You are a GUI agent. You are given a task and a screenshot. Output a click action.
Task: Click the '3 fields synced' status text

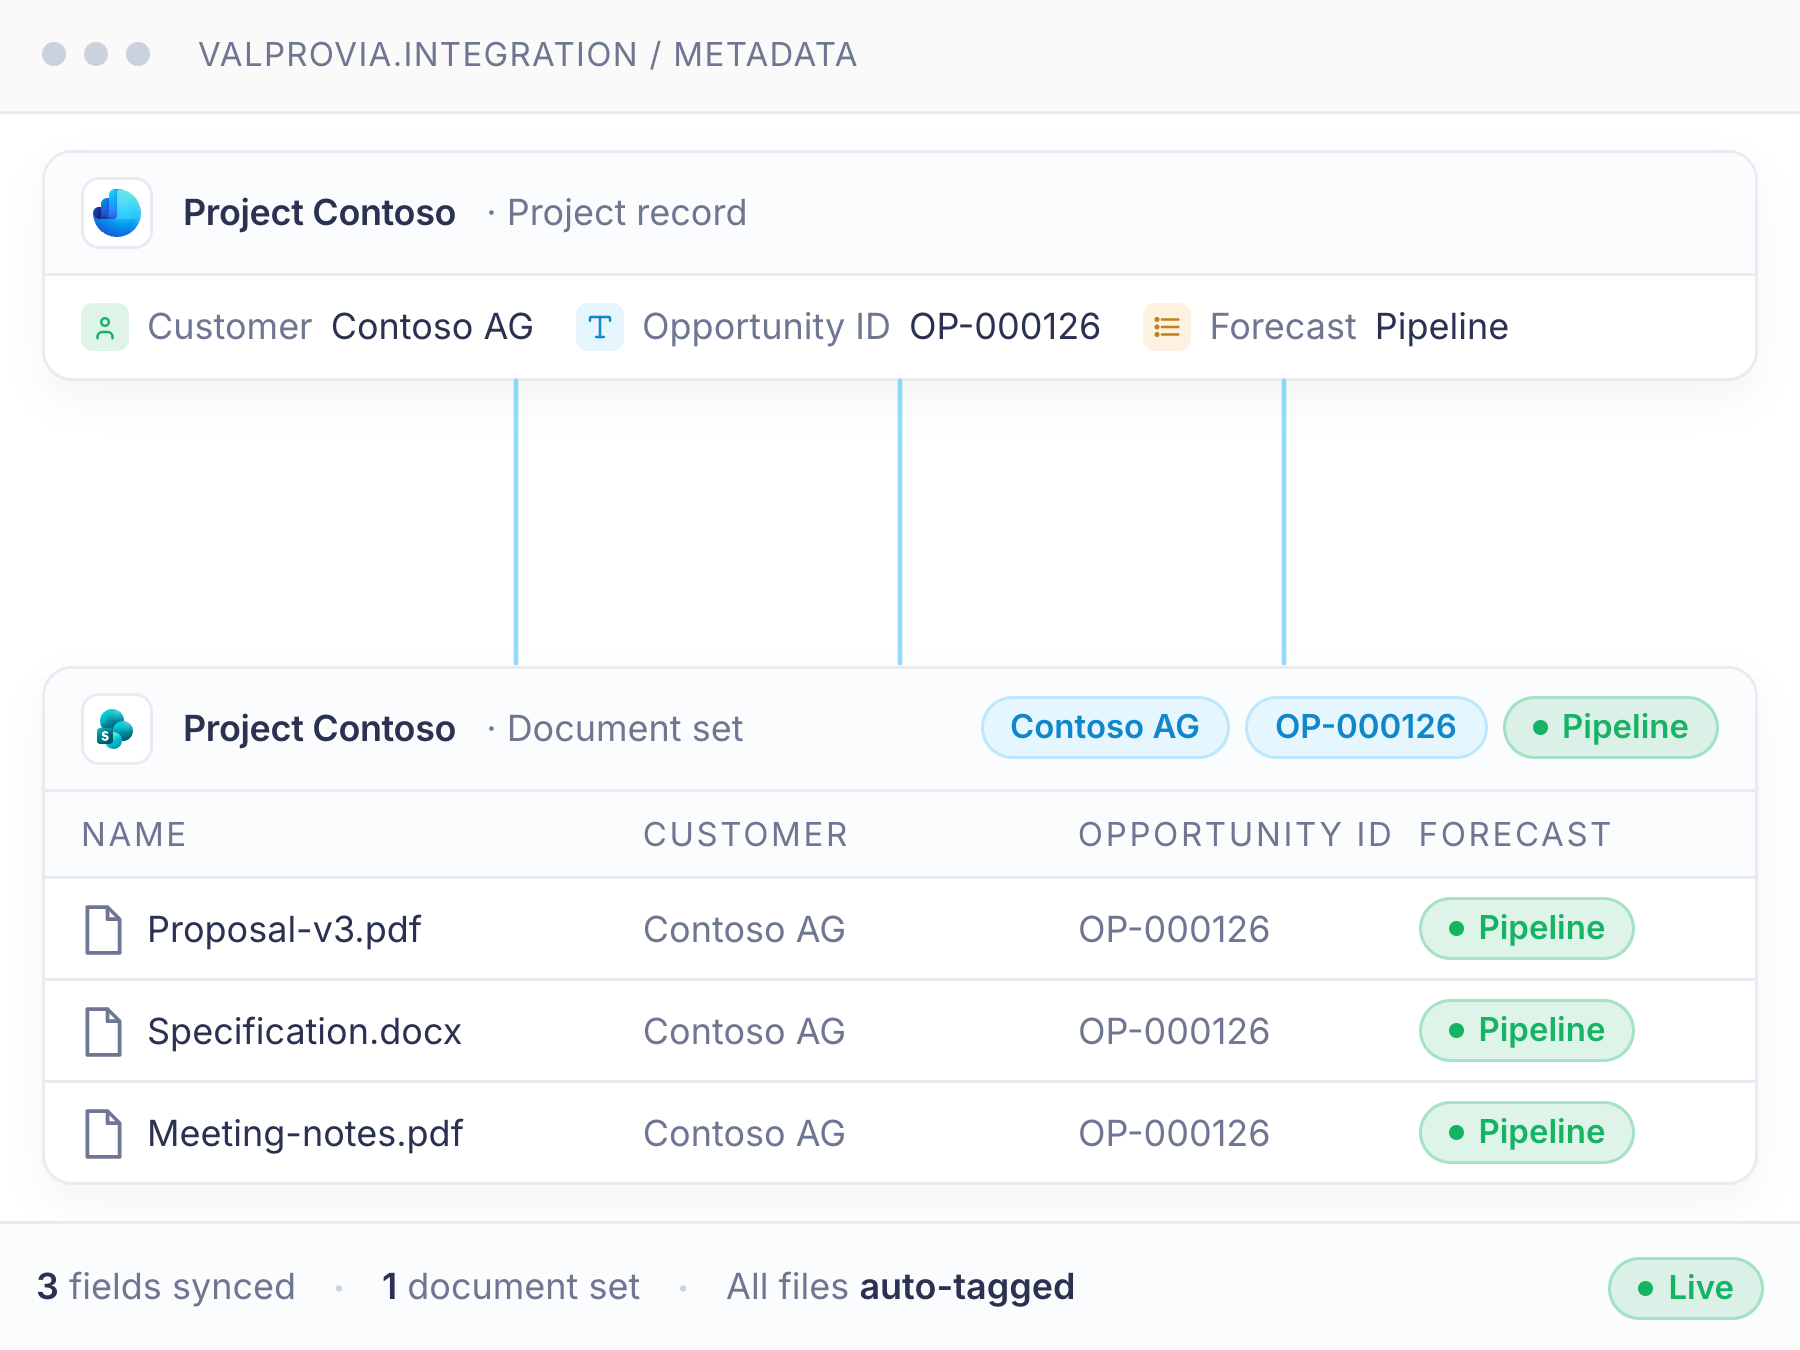[166, 1287]
